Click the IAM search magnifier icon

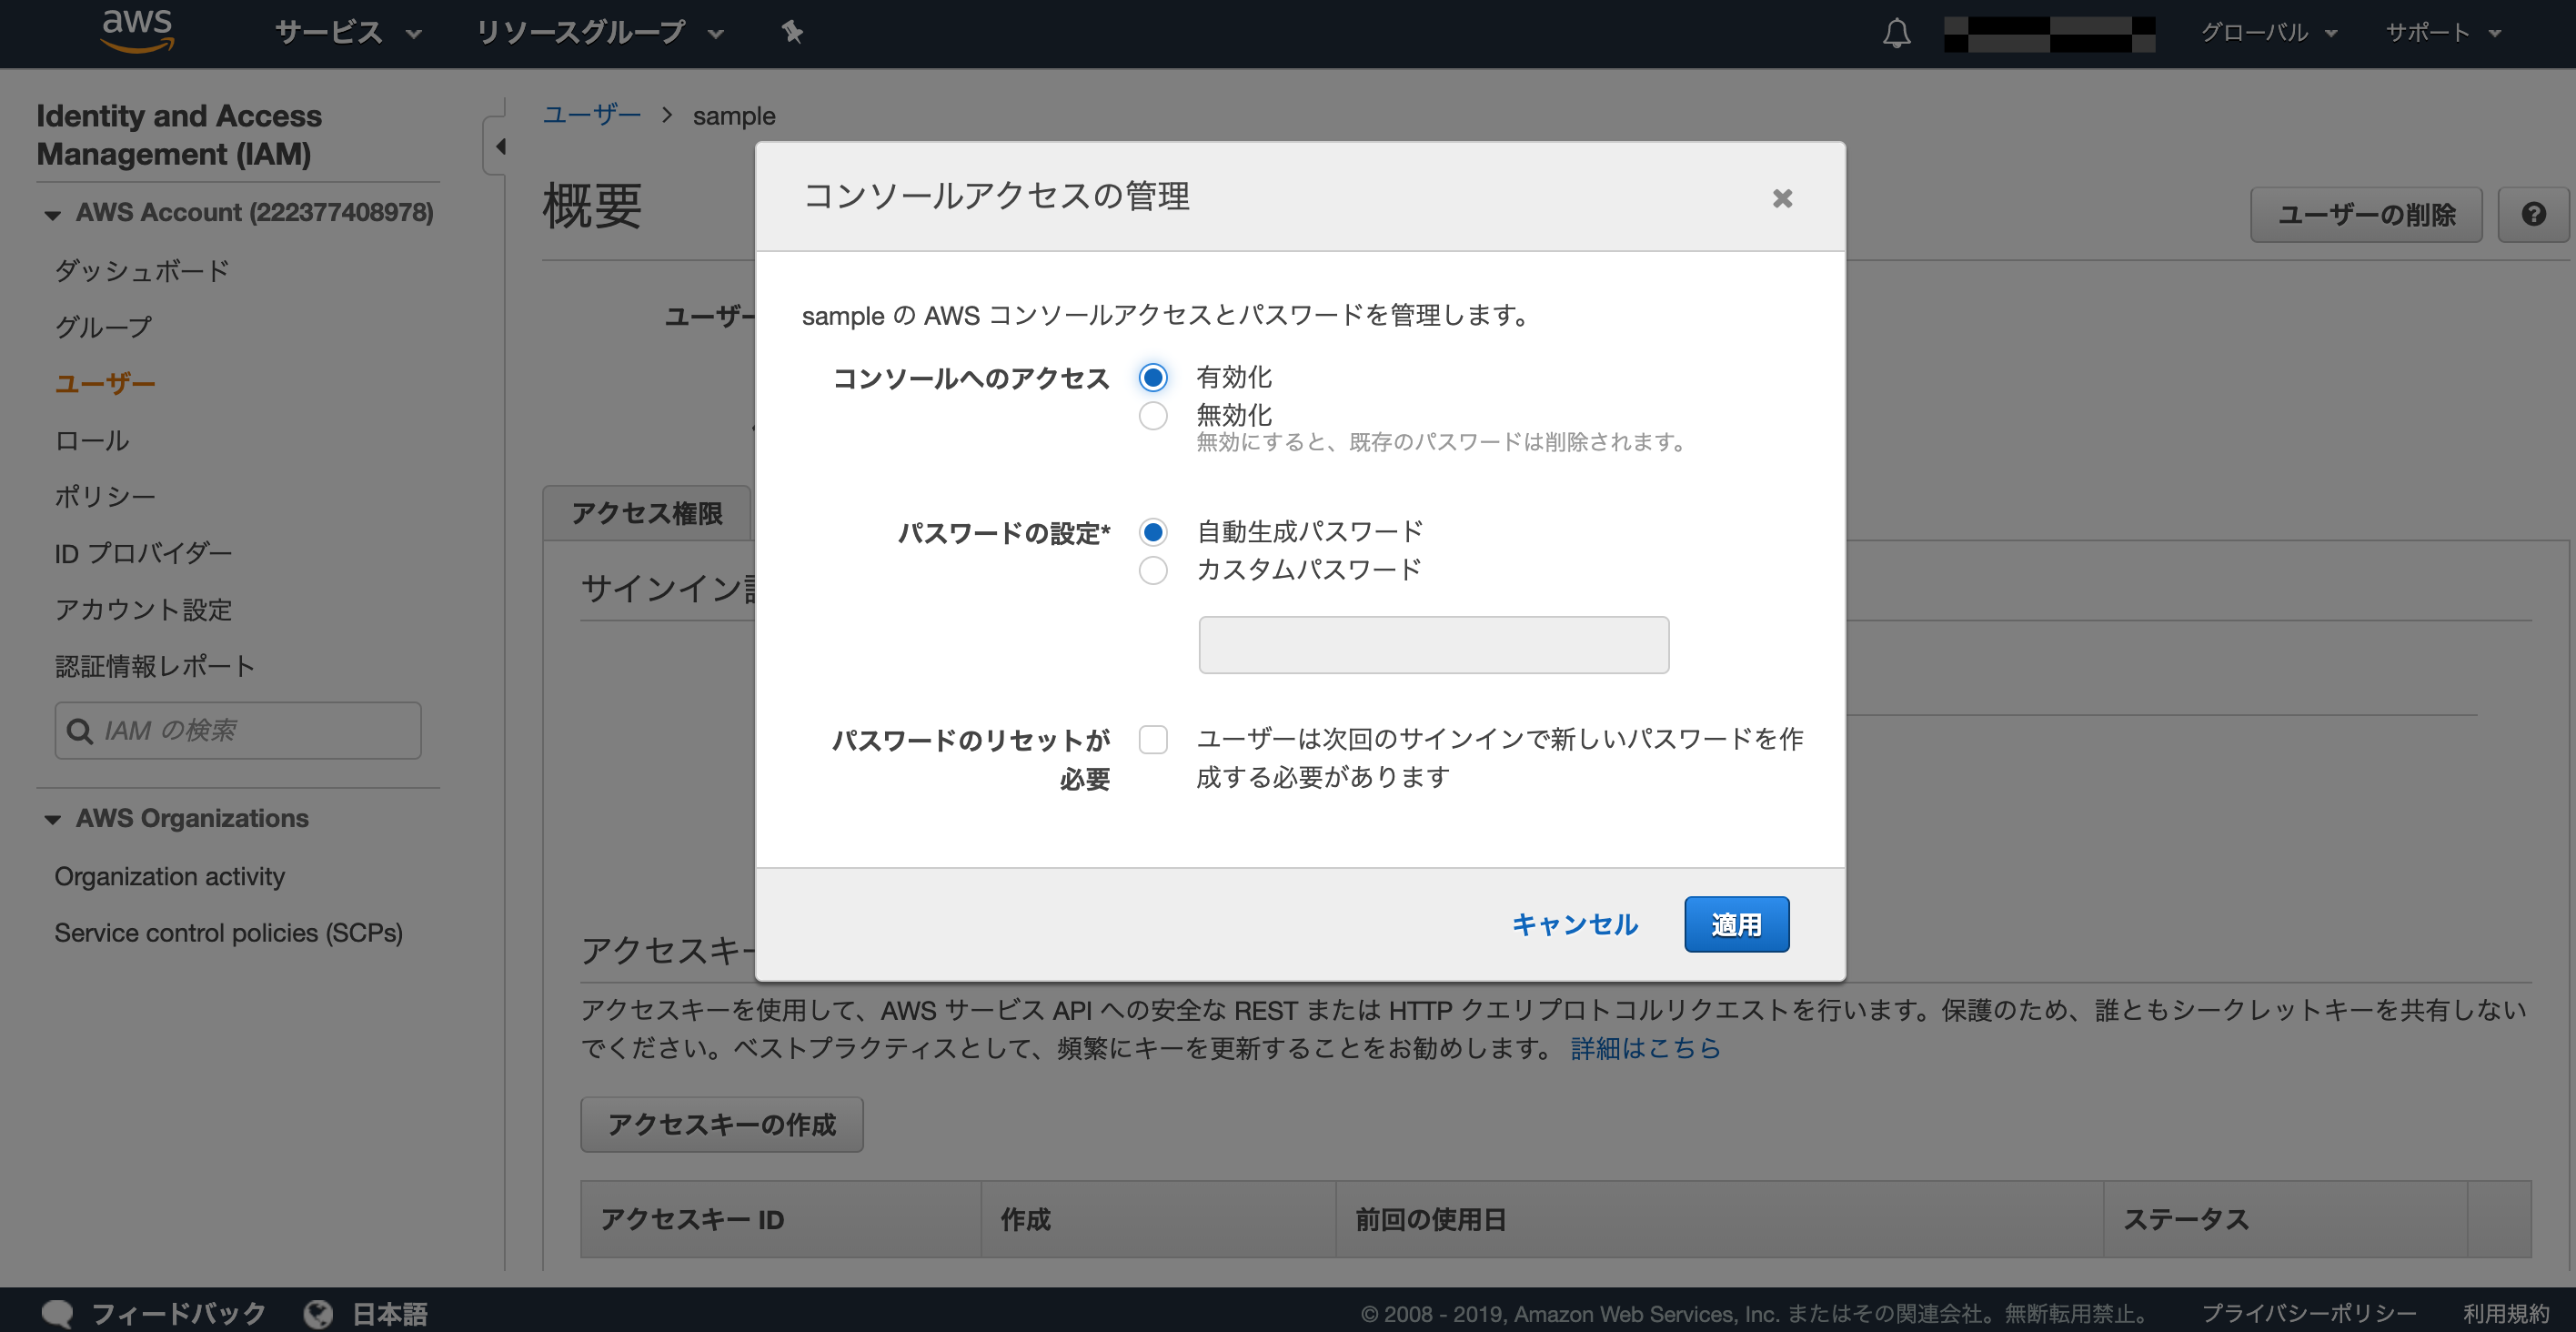coord(79,731)
